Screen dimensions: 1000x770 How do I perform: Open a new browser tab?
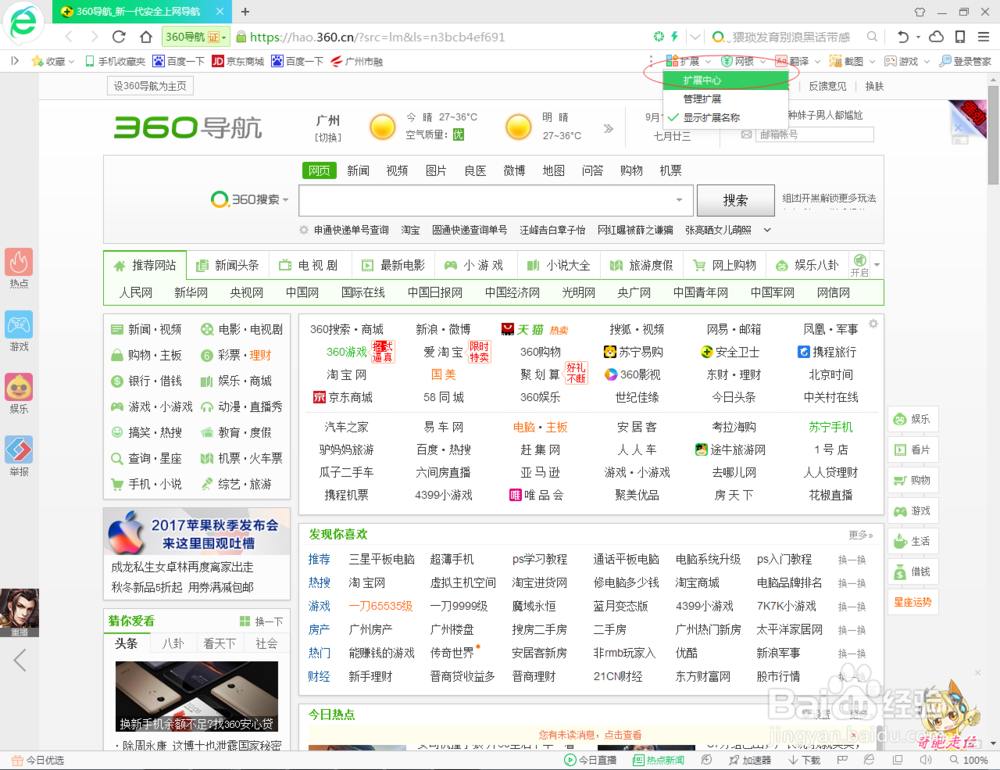tap(245, 11)
